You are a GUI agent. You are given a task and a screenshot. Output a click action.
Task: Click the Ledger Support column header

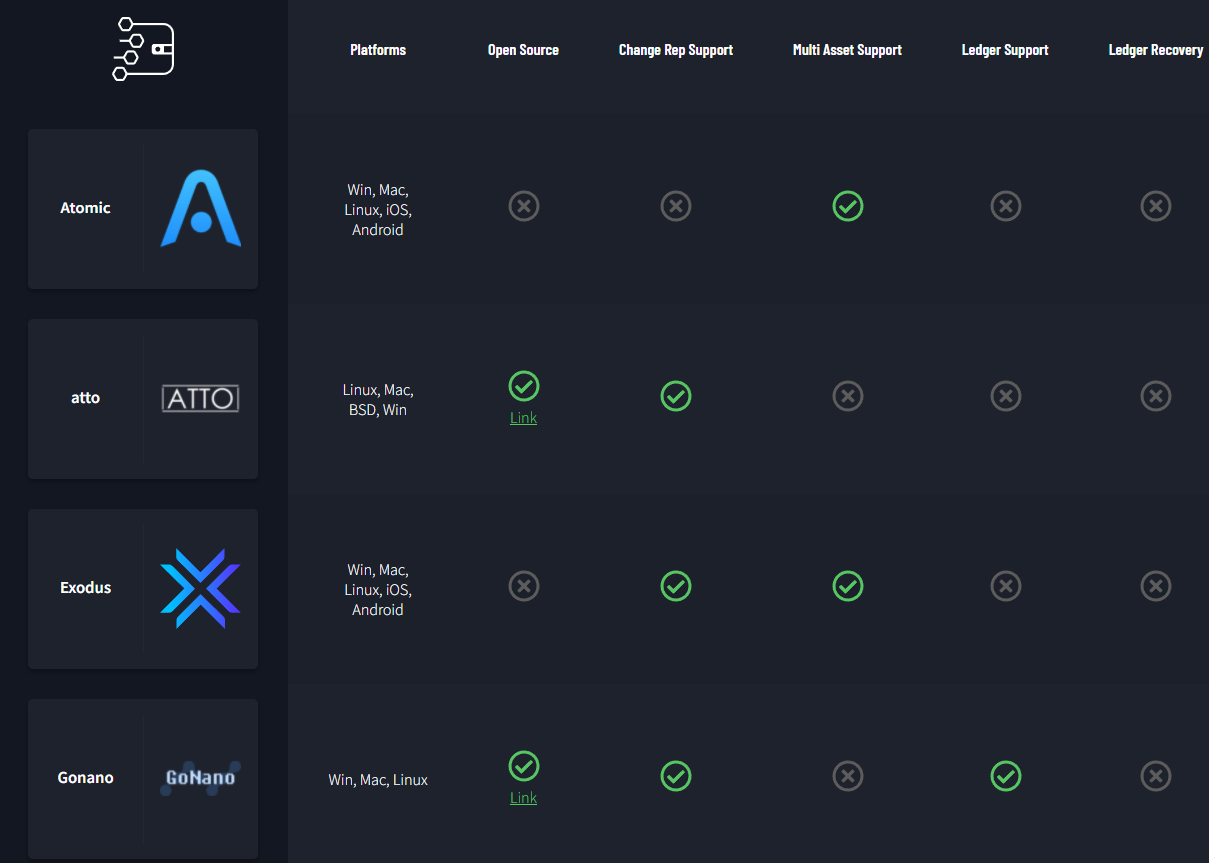click(1005, 50)
